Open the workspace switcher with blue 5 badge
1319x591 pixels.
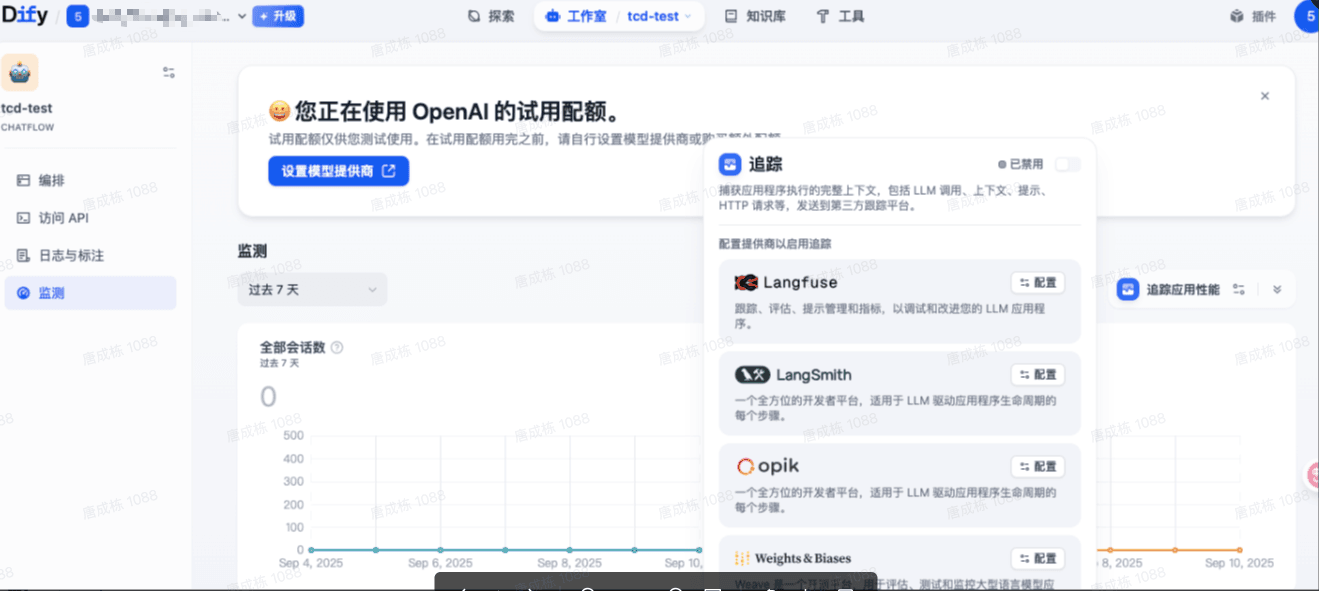(x=157, y=17)
